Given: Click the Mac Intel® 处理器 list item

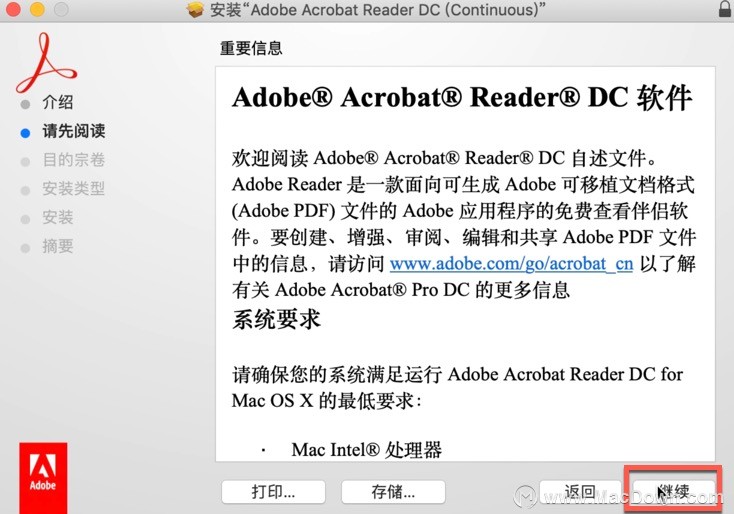Looking at the screenshot, I should click(x=367, y=450).
